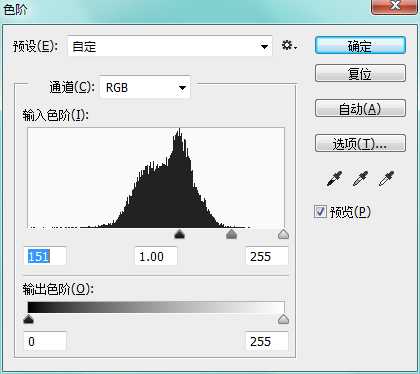Toggle the 预览(P) preview checkbox

pyautogui.click(x=320, y=211)
